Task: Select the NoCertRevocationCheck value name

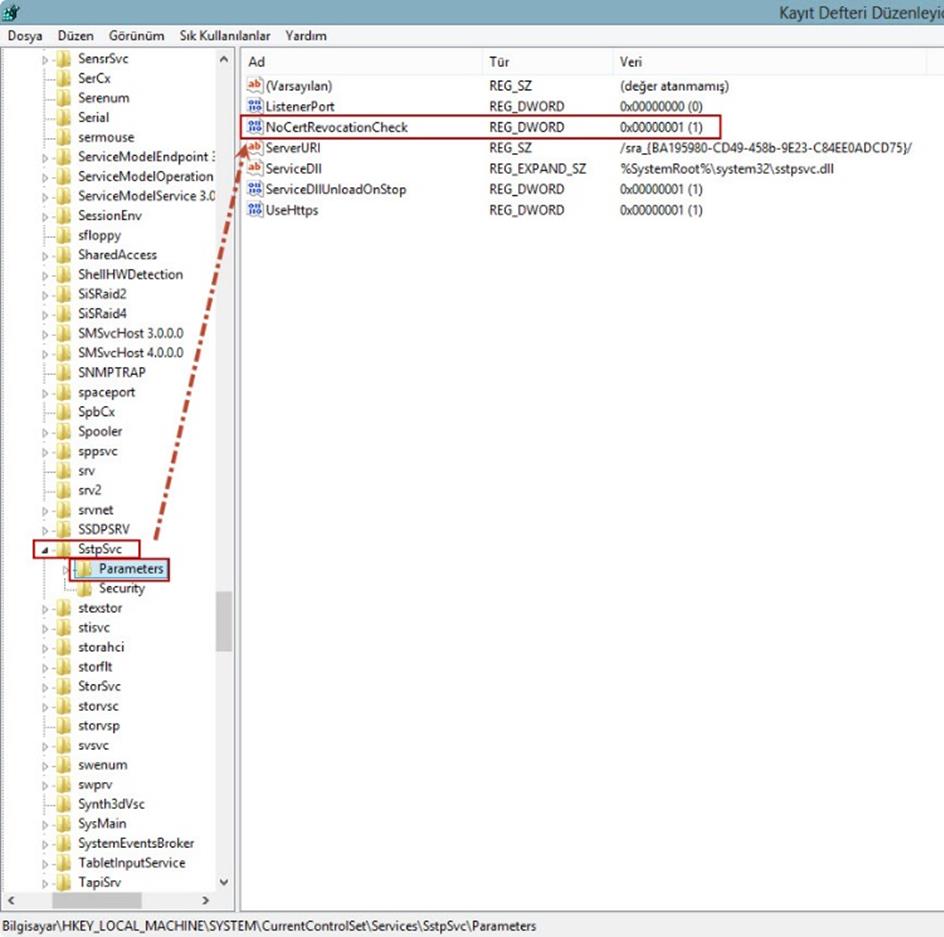Action: coord(337,127)
